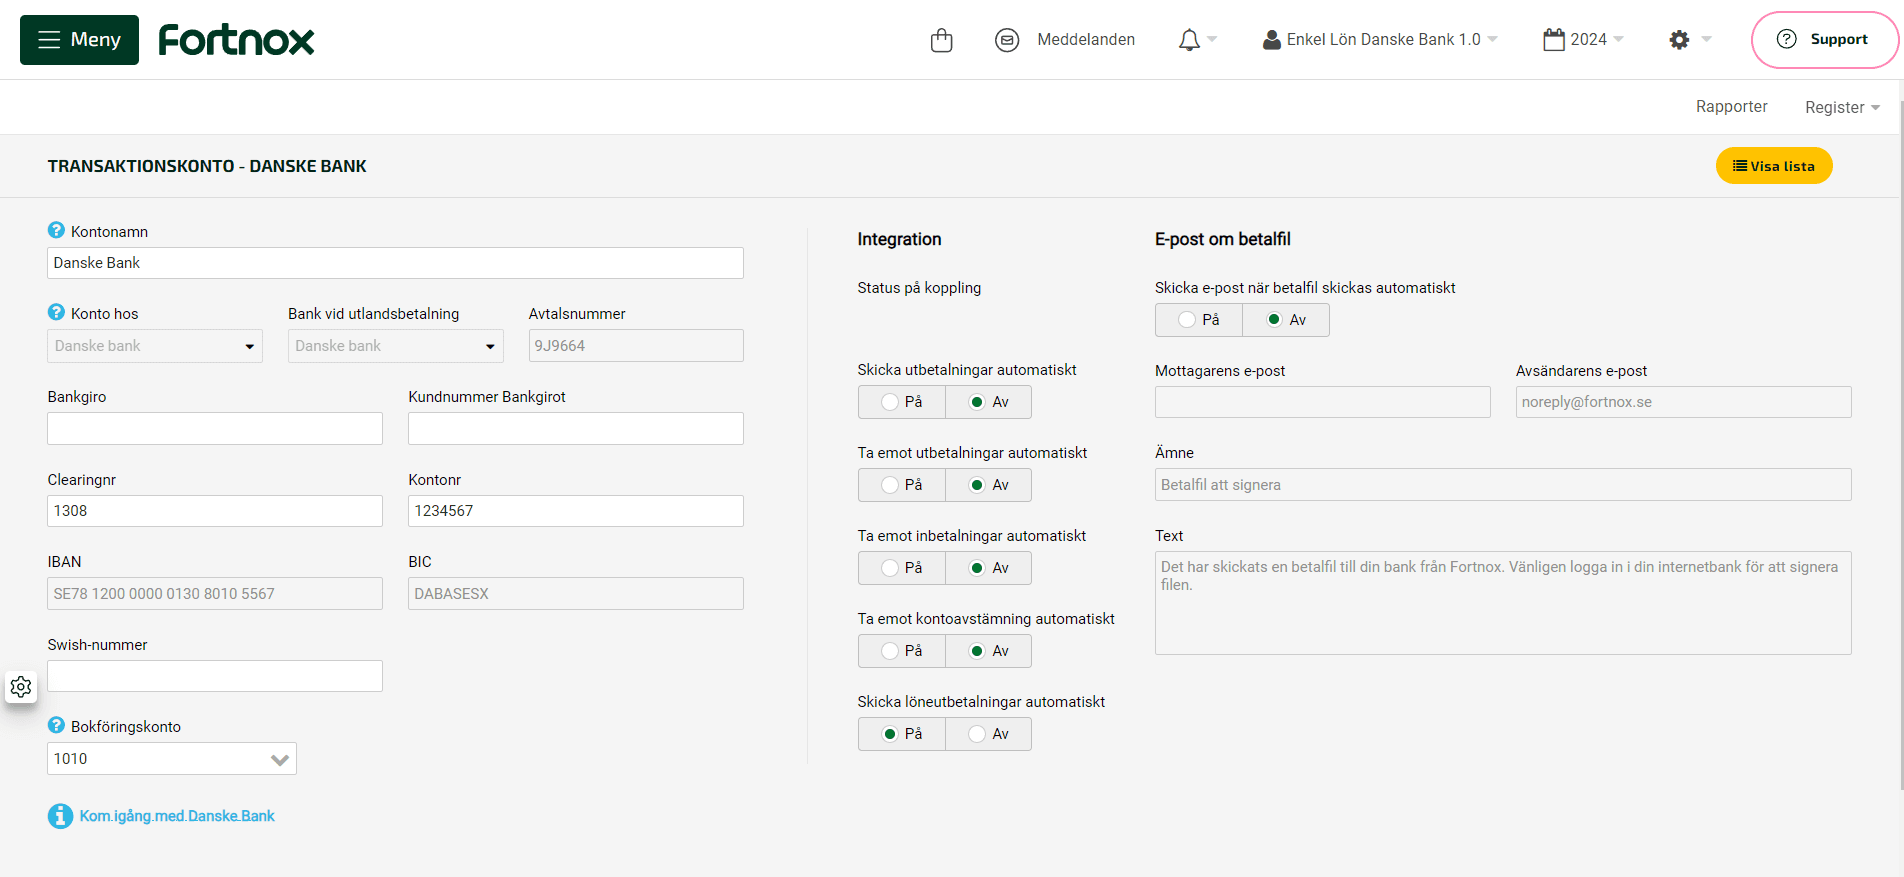Click the IBAN field
The width and height of the screenshot is (1904, 877).
[215, 594]
